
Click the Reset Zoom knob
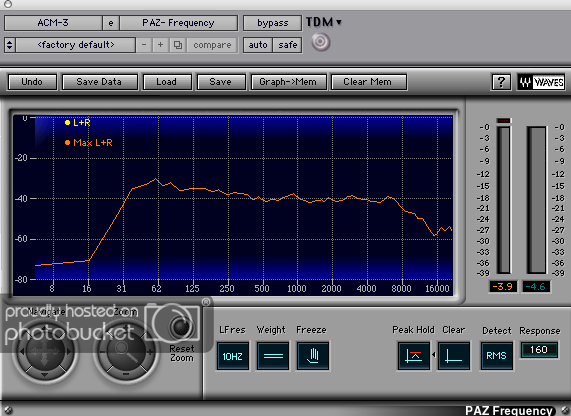point(182,327)
